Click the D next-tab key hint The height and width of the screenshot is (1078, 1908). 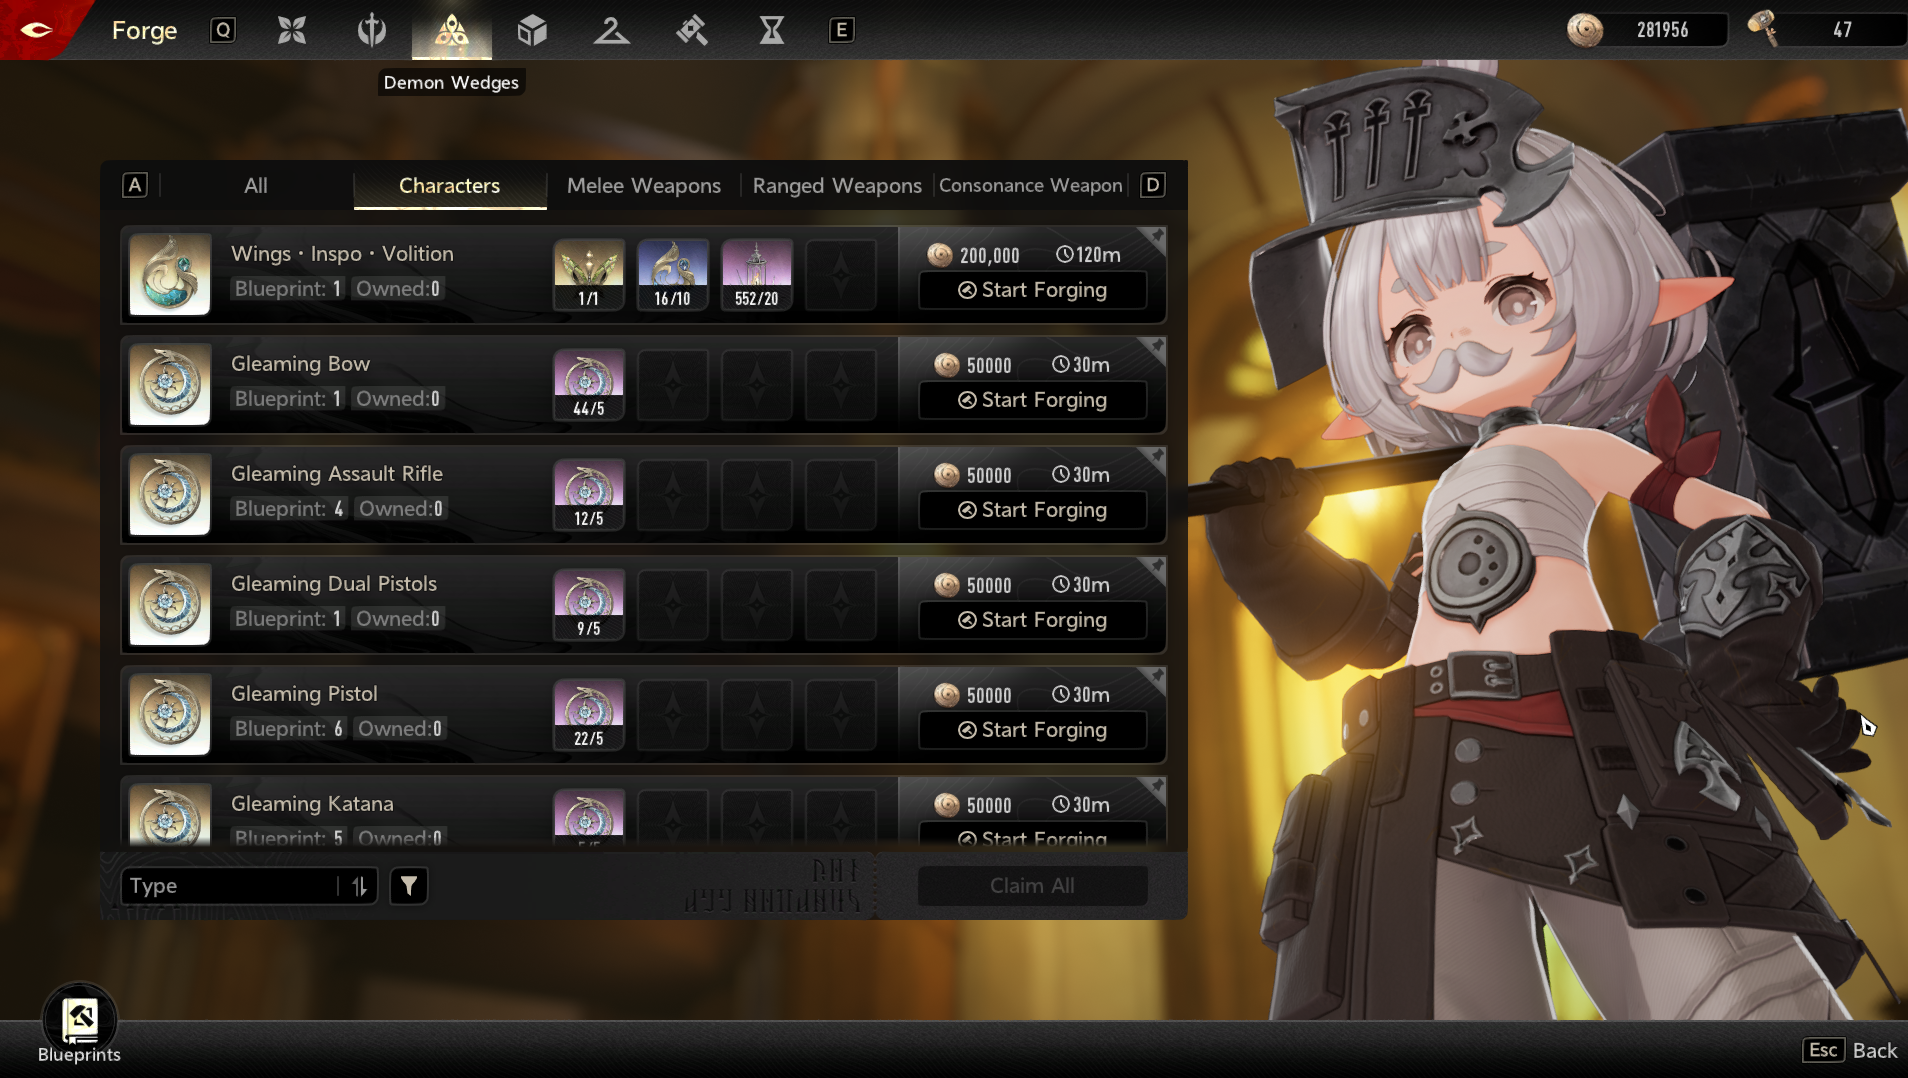pyautogui.click(x=1153, y=185)
